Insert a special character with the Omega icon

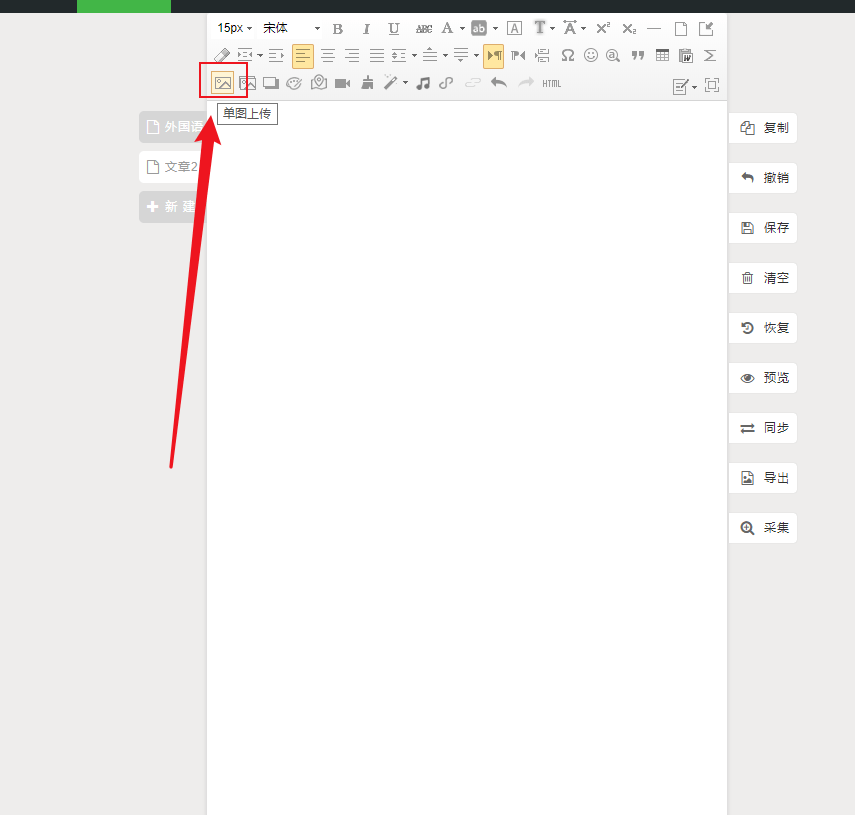coord(567,56)
